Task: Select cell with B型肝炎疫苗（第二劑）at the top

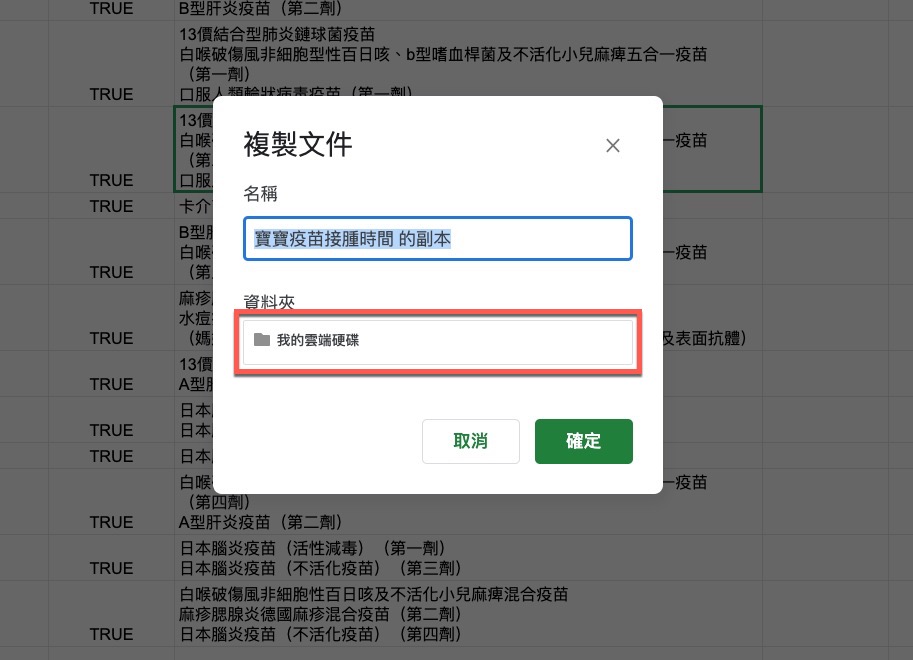Action: pyautogui.click(x=468, y=10)
